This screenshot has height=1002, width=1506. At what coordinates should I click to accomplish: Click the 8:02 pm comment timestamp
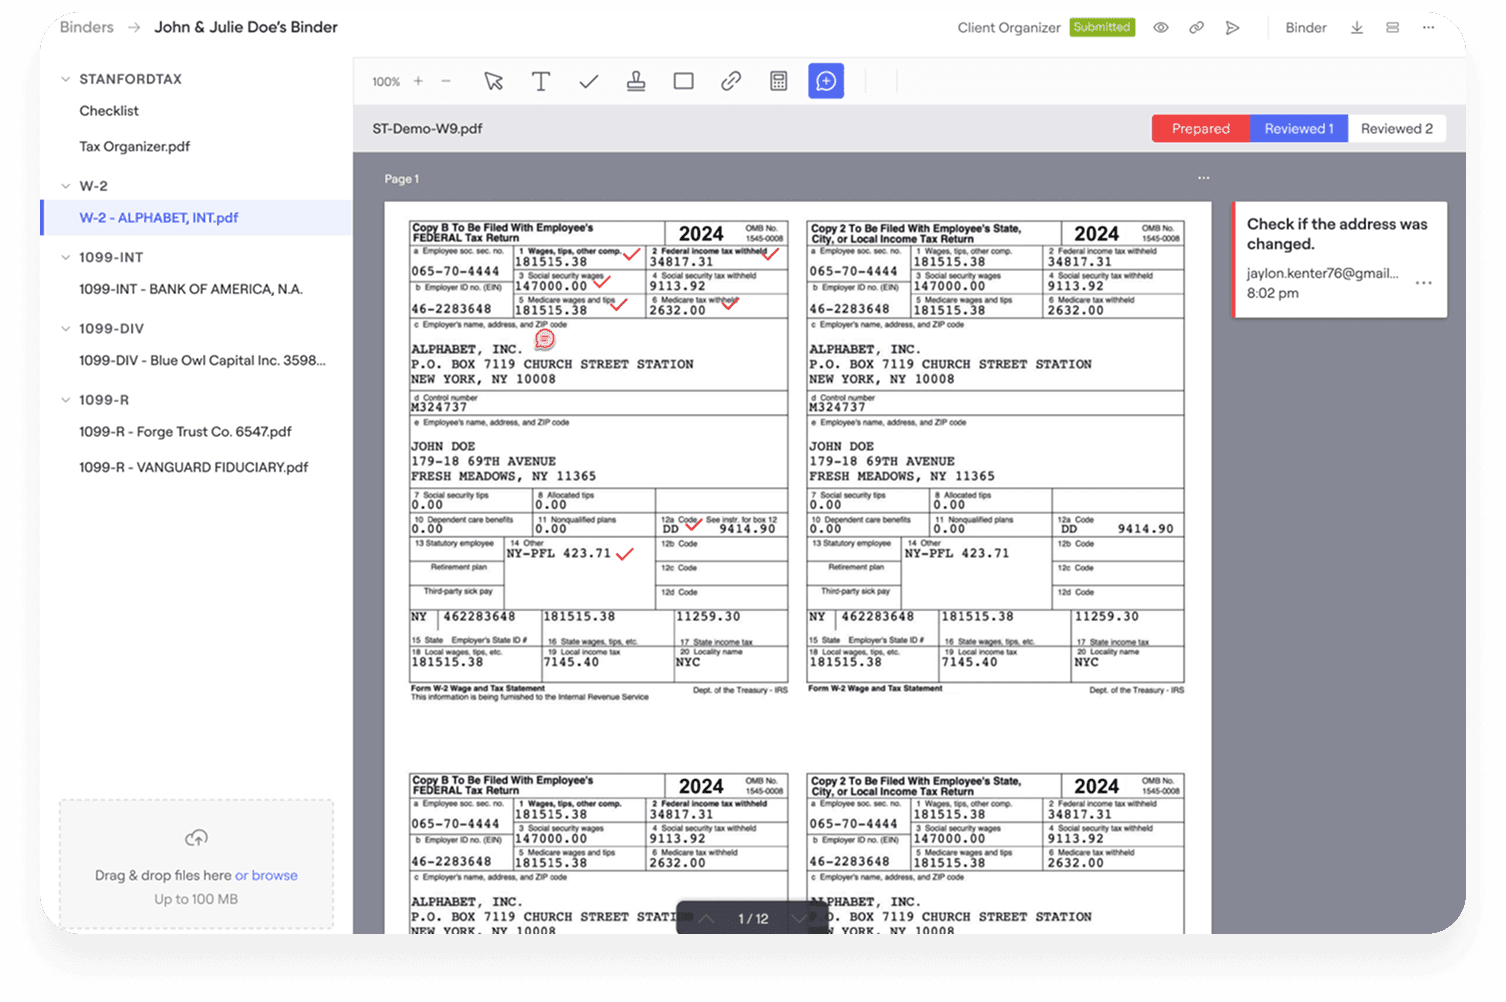point(1273,293)
